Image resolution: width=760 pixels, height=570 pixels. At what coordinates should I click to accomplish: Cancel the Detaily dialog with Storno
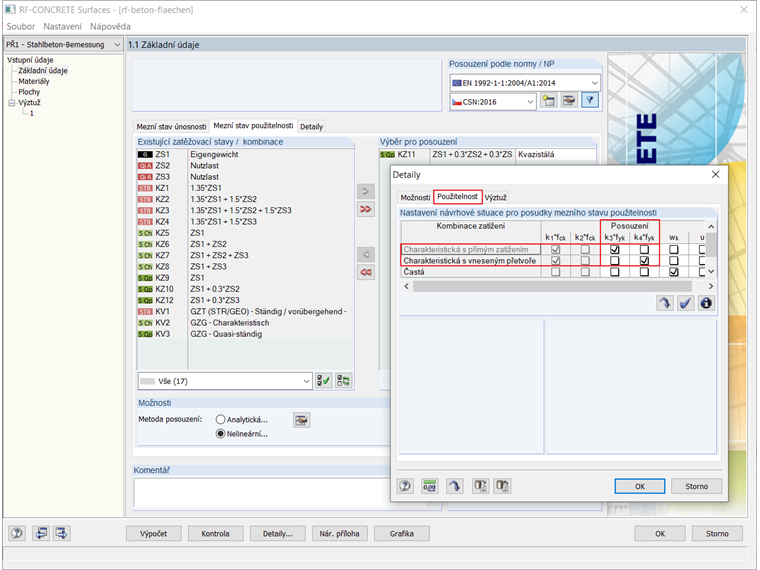pos(697,486)
